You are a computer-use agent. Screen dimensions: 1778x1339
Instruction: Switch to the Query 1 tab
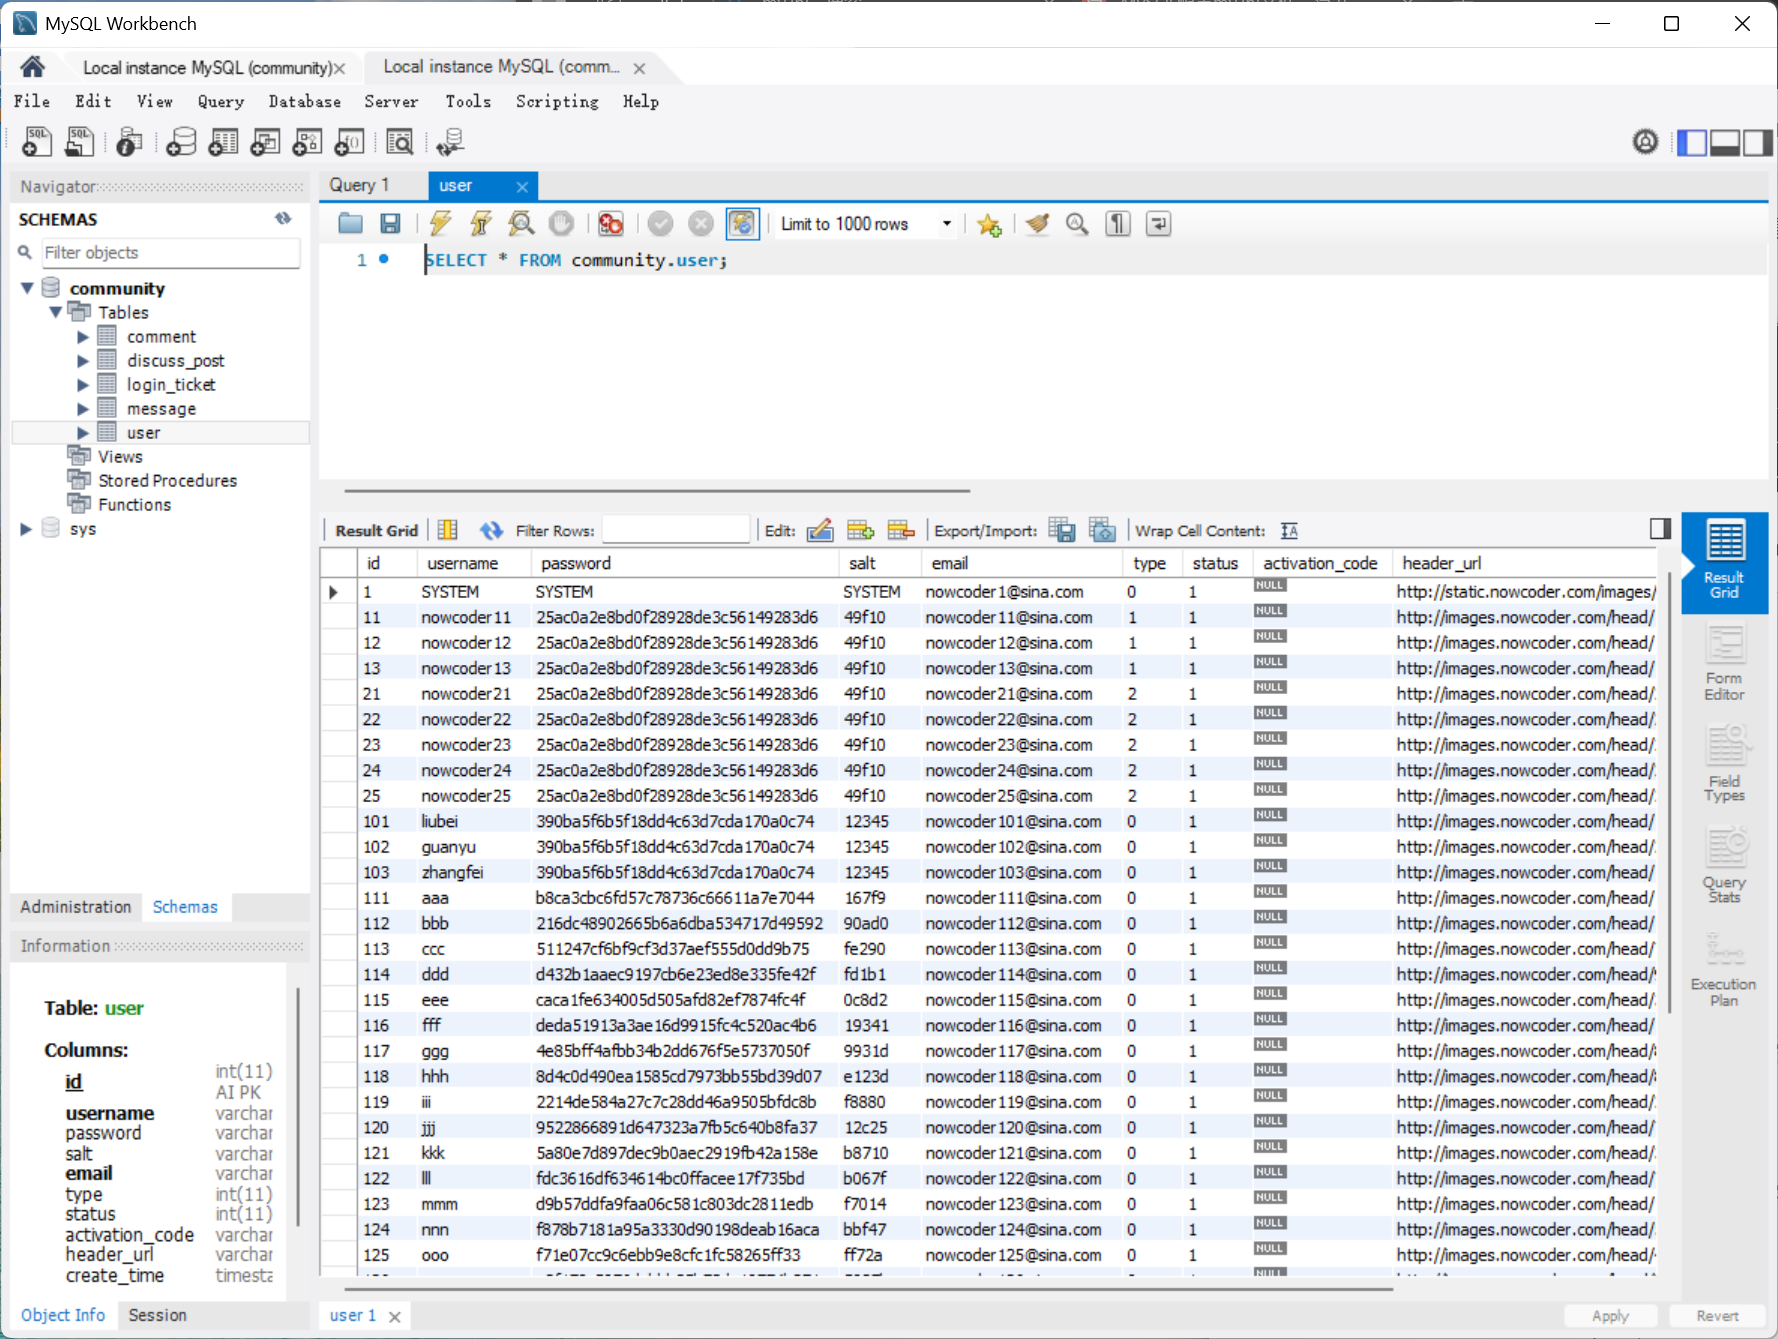[x=360, y=185]
